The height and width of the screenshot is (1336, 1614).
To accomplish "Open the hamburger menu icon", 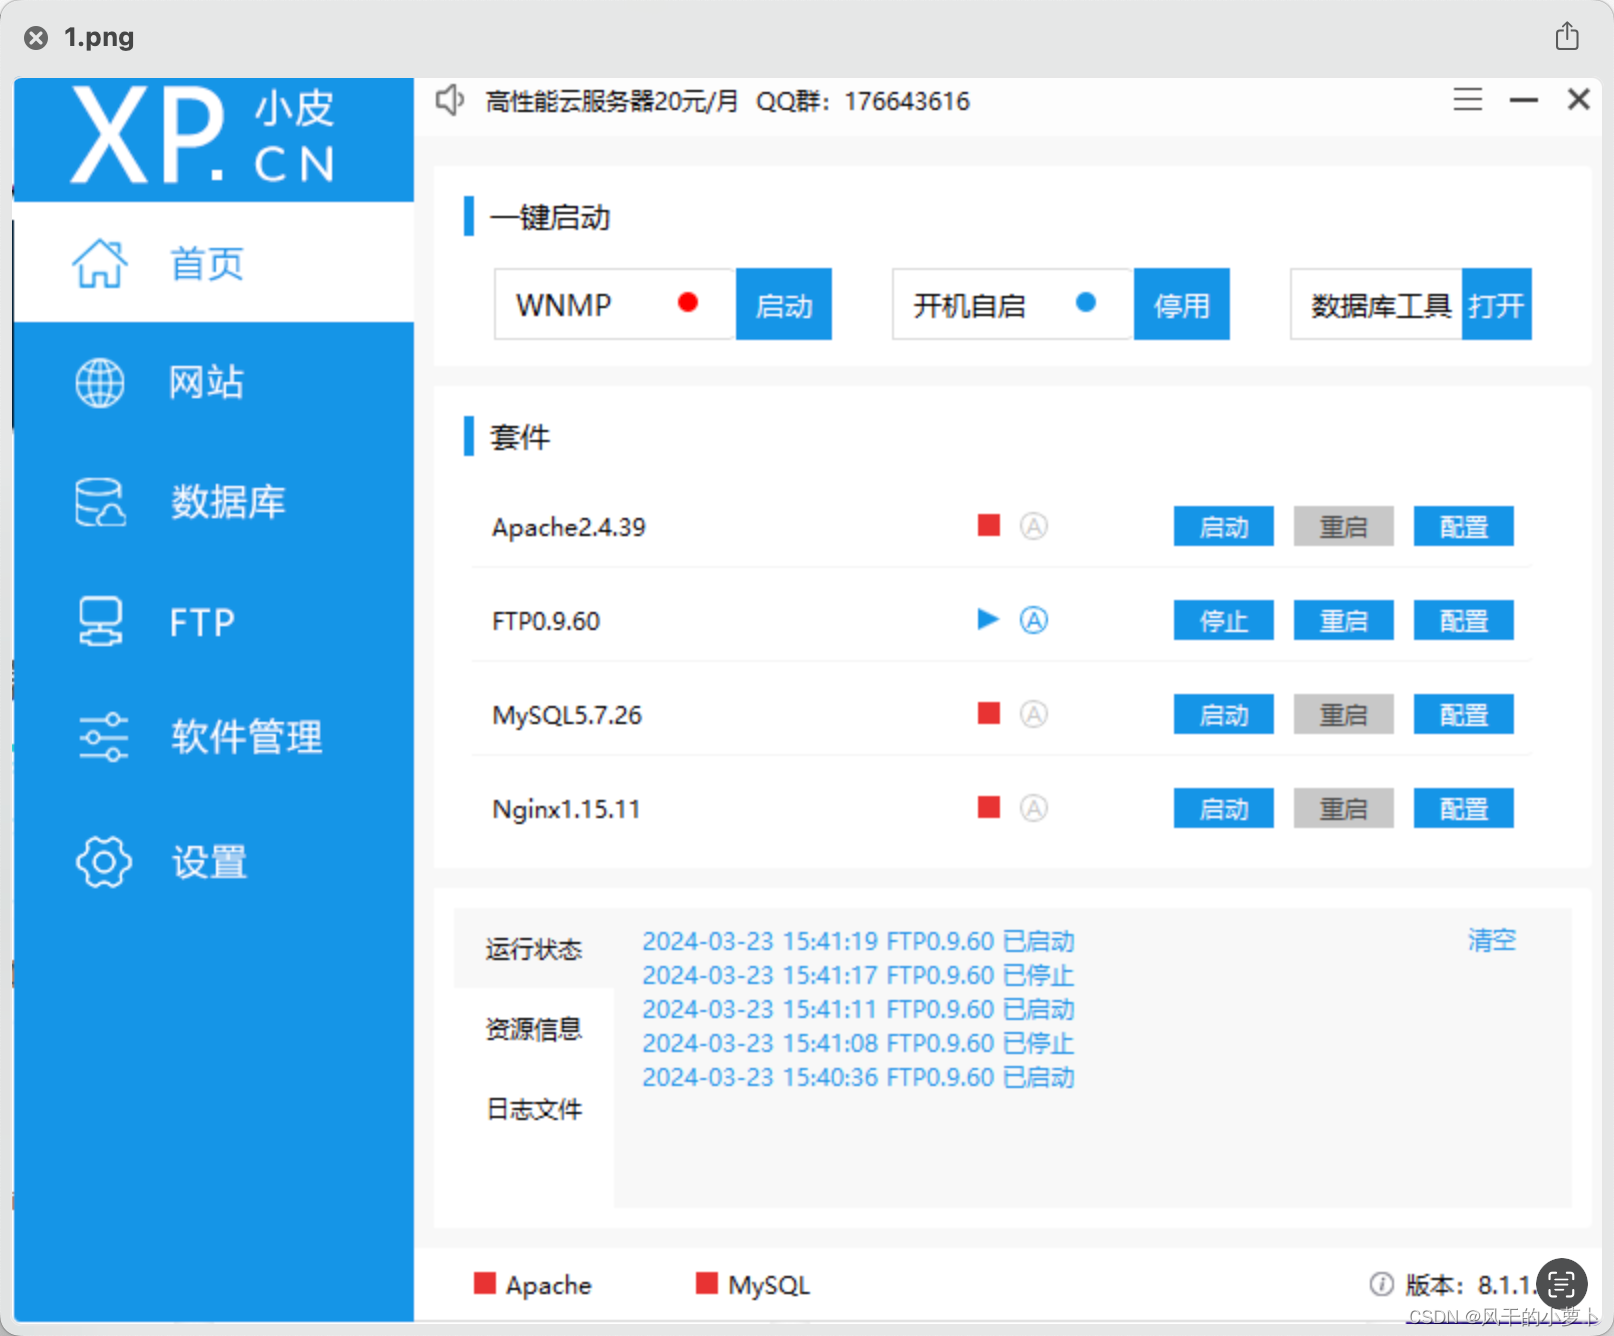I will (1468, 99).
